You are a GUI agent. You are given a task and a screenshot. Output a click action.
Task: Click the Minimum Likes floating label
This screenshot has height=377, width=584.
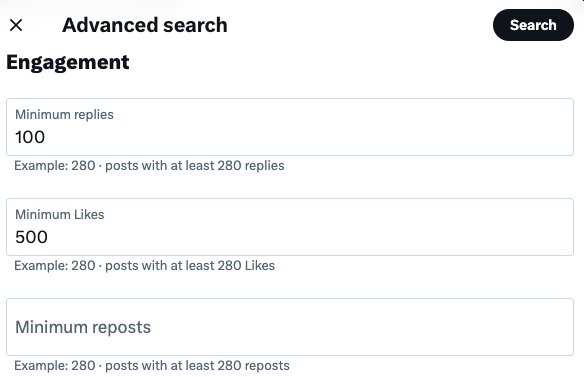click(x=60, y=214)
